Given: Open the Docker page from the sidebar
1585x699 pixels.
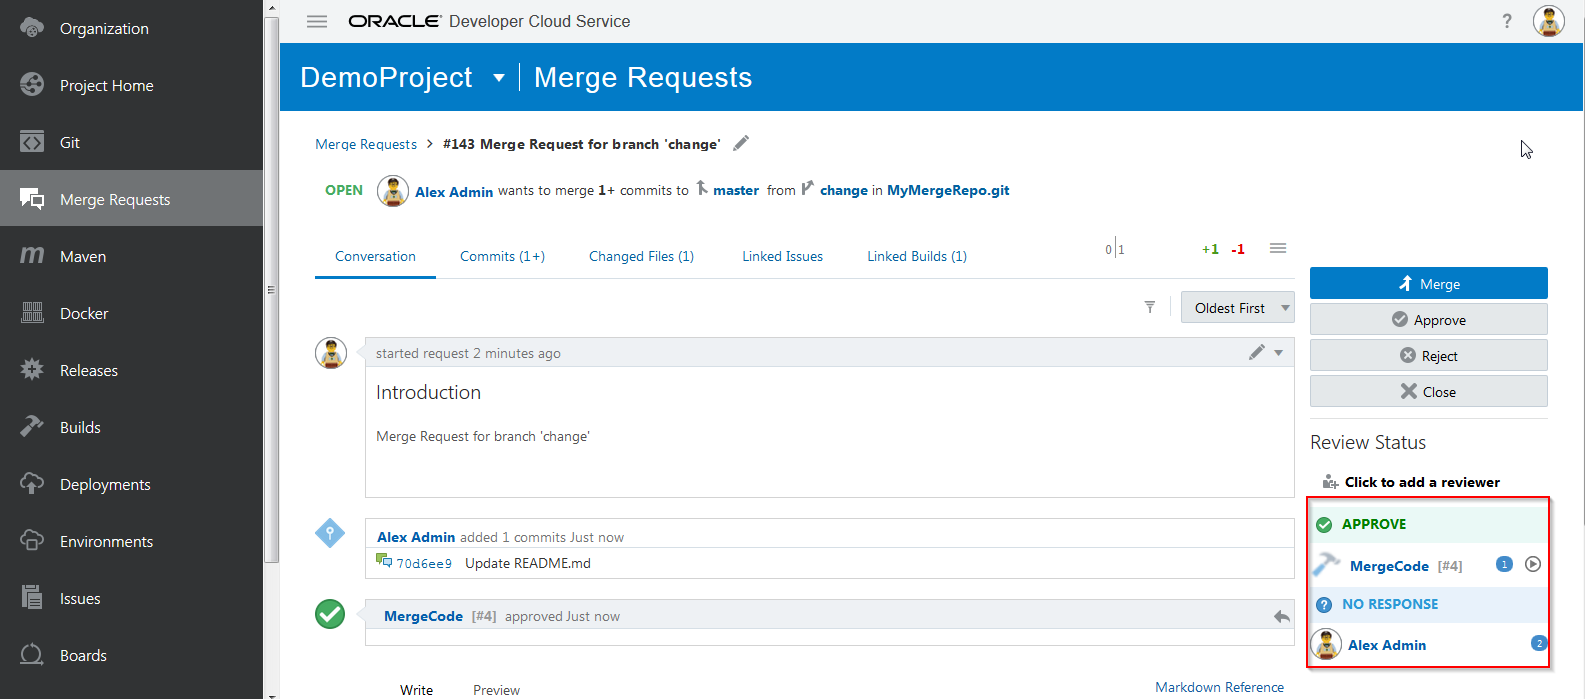Looking at the screenshot, I should pos(84,313).
